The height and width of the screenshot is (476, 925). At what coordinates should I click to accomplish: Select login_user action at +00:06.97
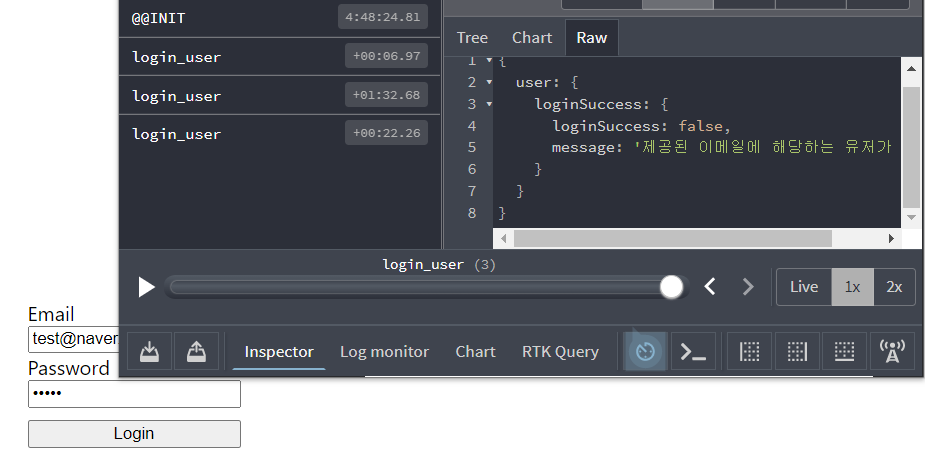(x=280, y=57)
